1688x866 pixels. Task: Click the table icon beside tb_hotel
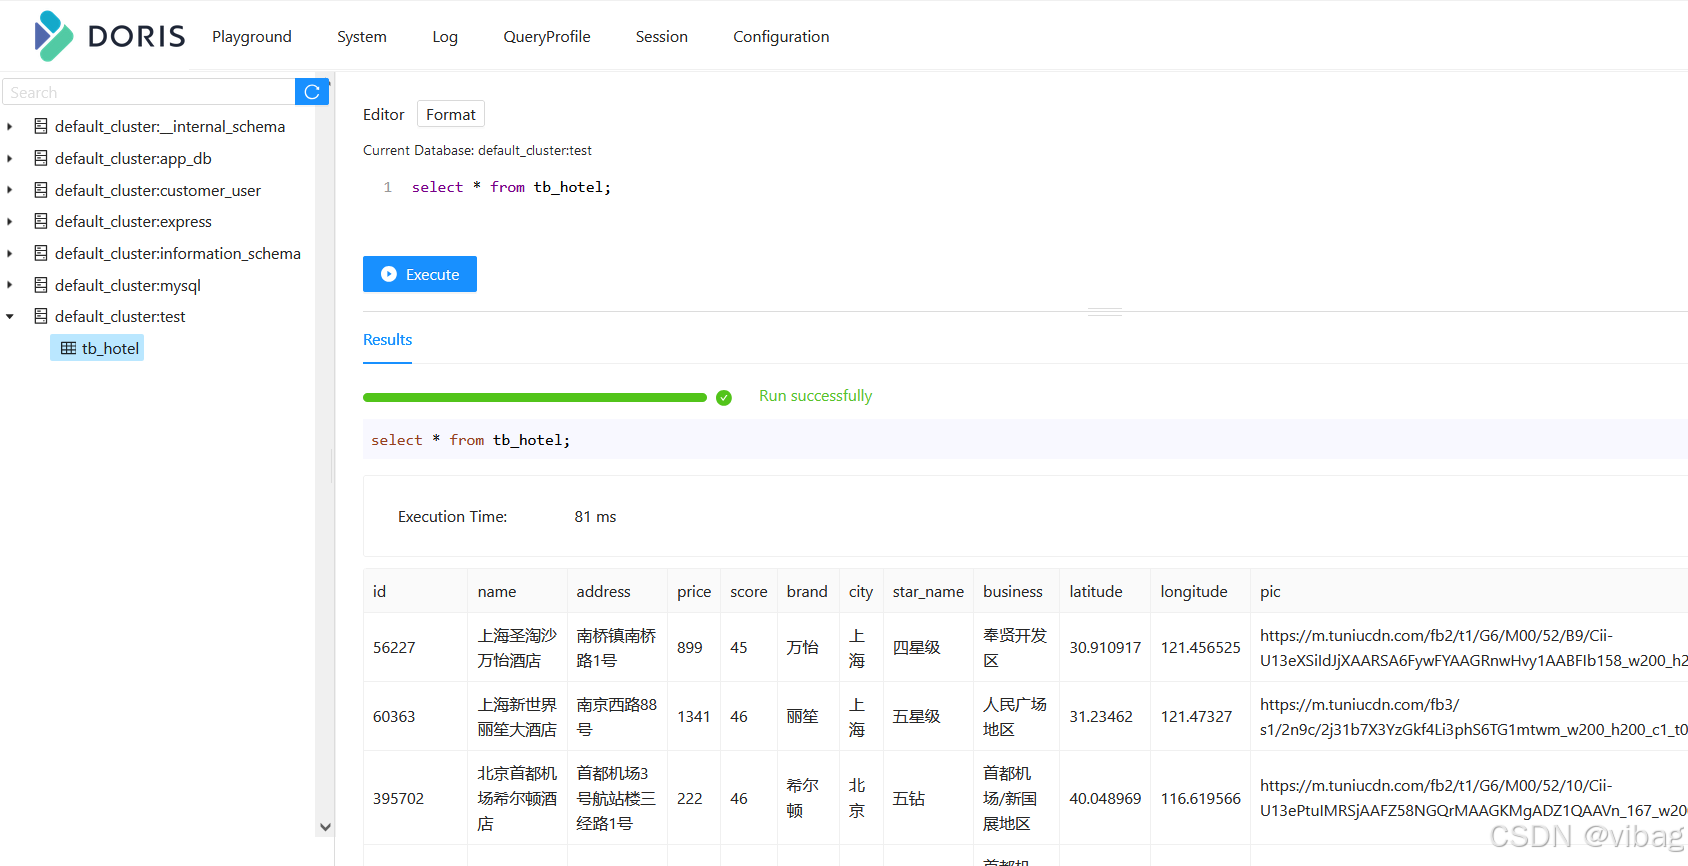tap(68, 348)
